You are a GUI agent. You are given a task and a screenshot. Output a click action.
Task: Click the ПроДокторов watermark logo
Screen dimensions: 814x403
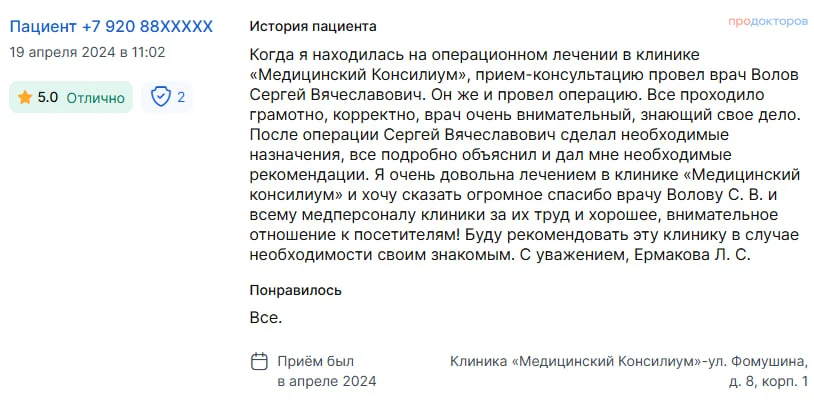[x=768, y=22]
